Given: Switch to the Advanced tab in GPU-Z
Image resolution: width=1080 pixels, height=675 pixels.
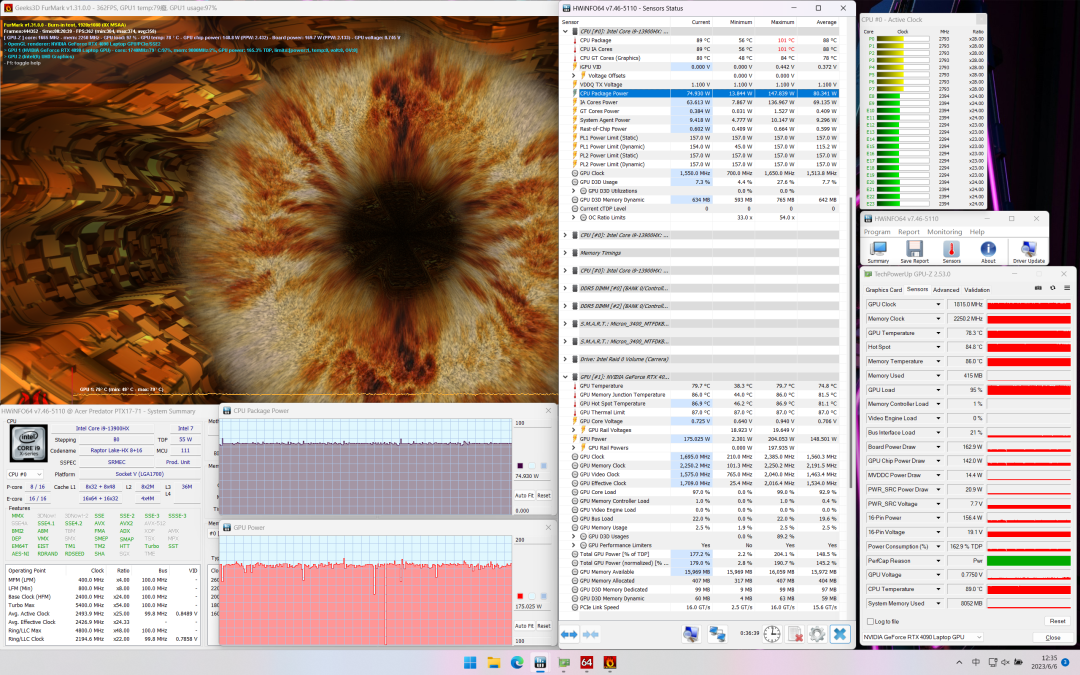Looking at the screenshot, I should coord(946,290).
